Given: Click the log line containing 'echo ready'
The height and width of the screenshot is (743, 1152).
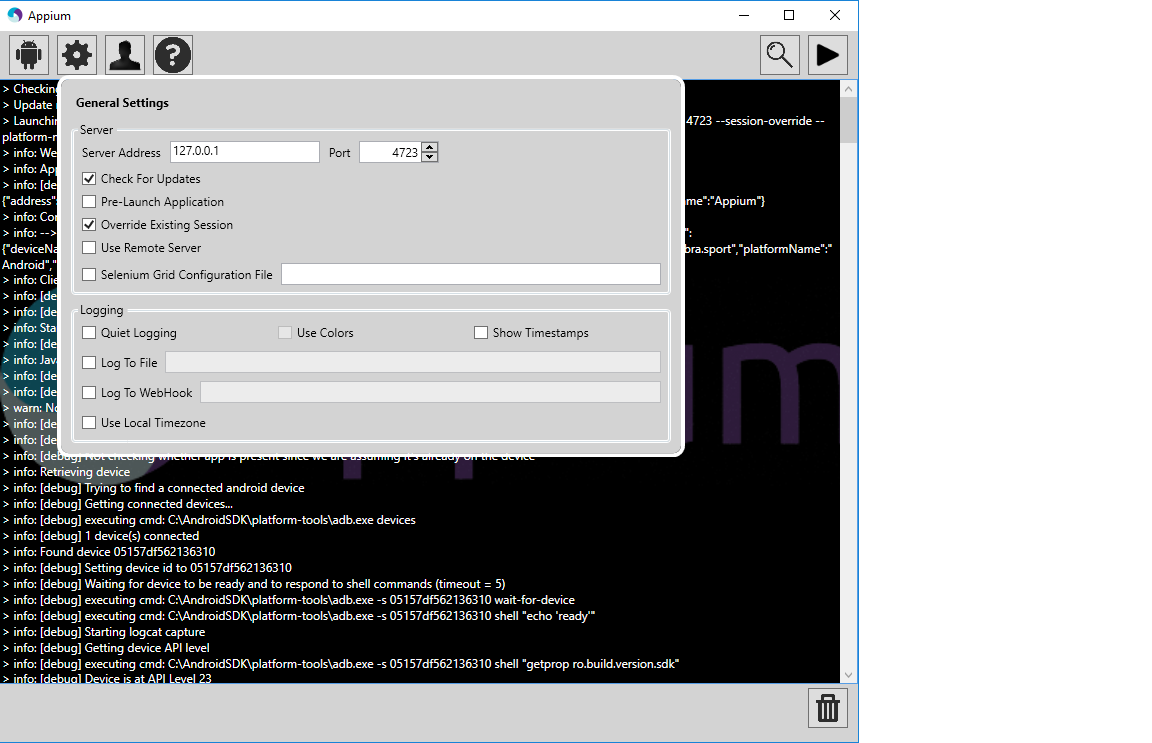Looking at the screenshot, I should [299, 616].
